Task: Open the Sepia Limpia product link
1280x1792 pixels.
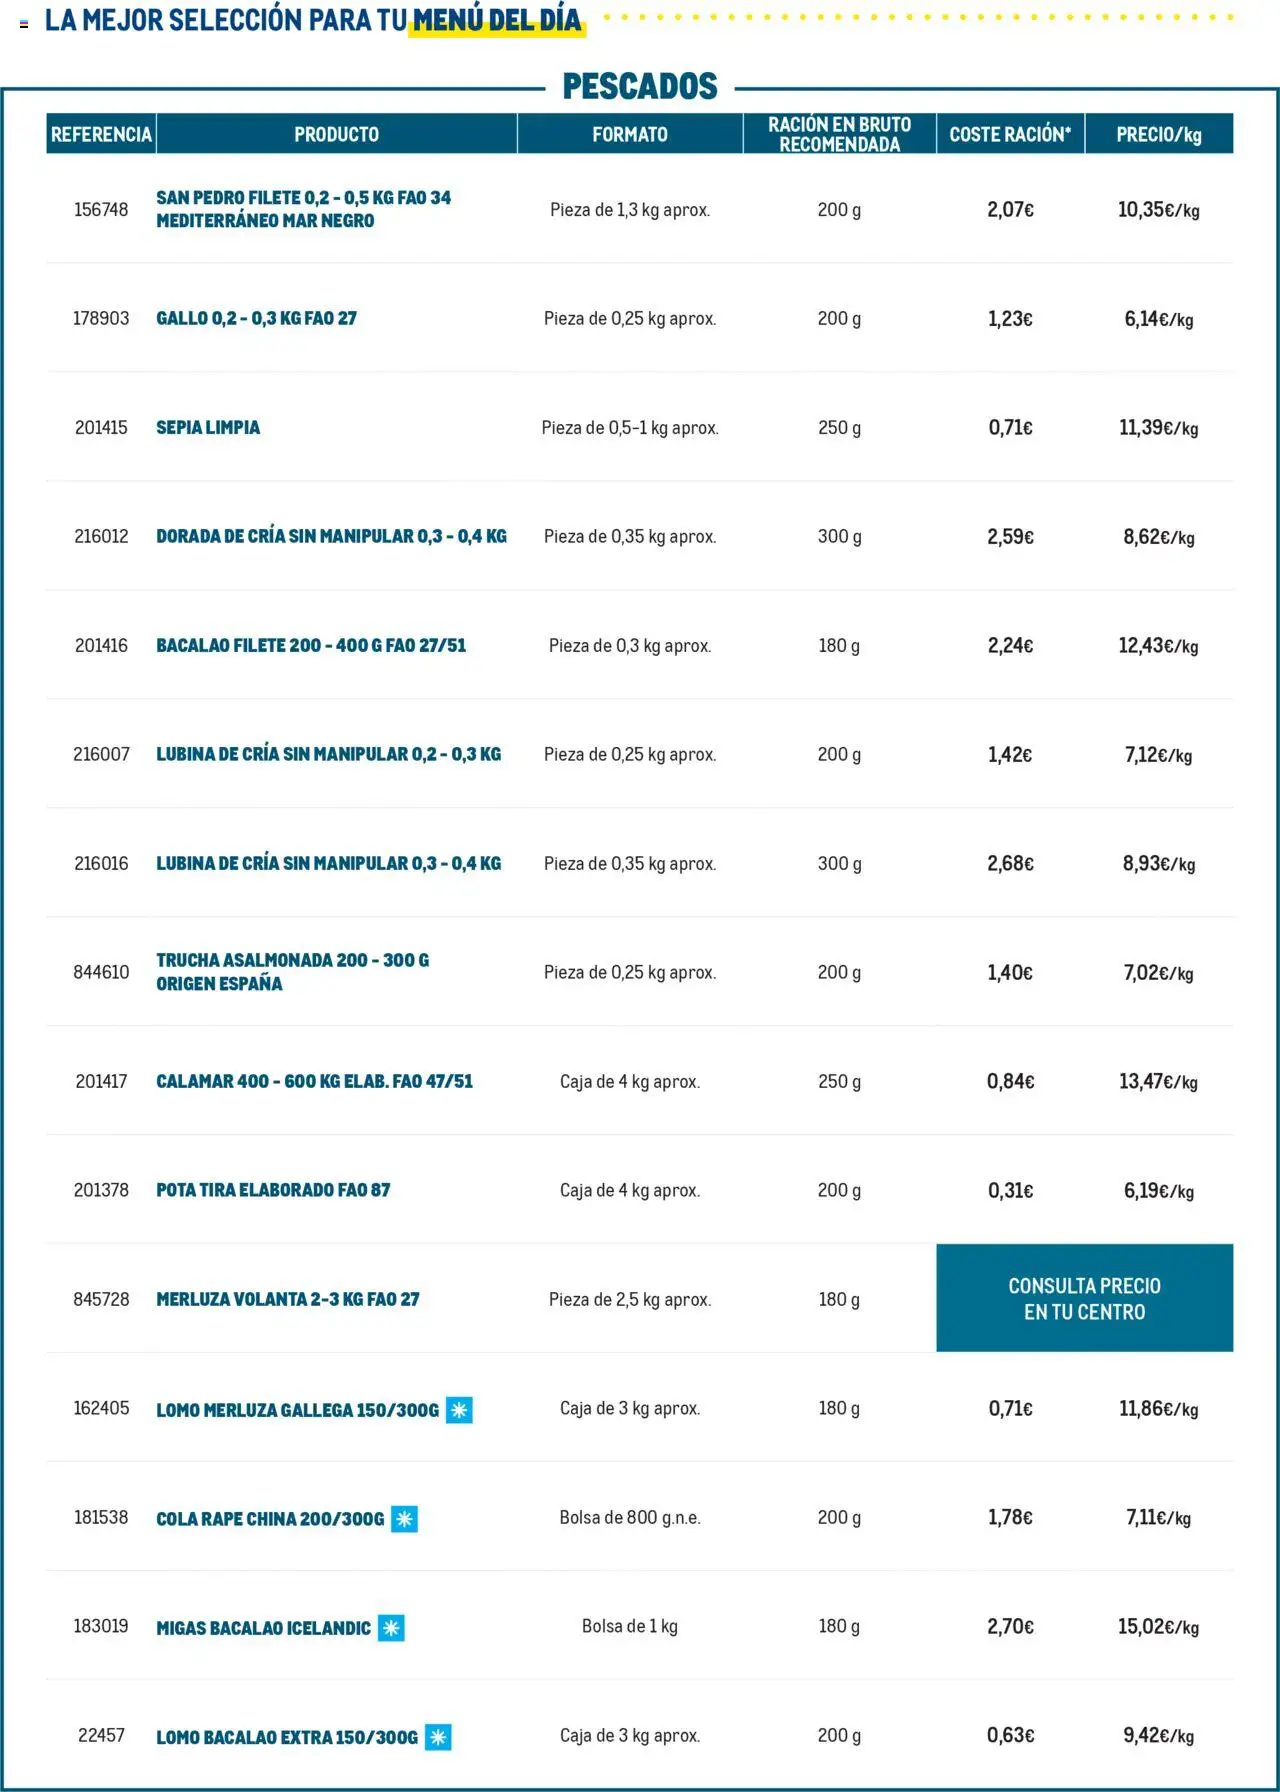Action: click(208, 427)
